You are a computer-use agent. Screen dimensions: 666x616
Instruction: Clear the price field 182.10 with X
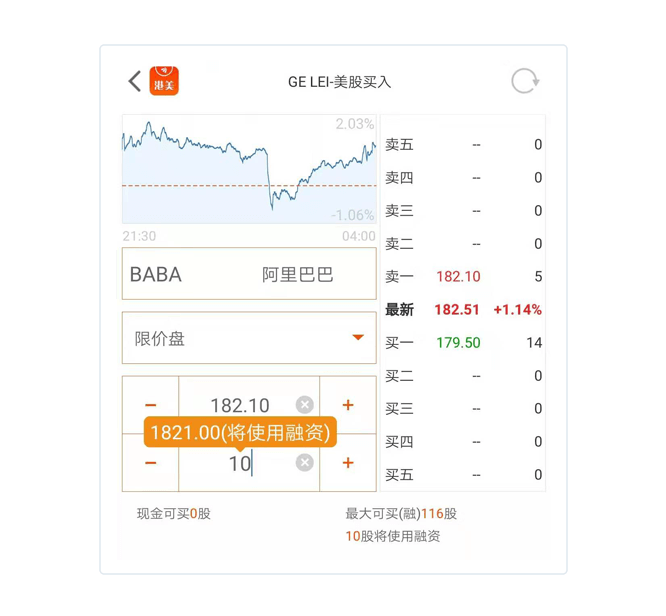click(x=305, y=404)
